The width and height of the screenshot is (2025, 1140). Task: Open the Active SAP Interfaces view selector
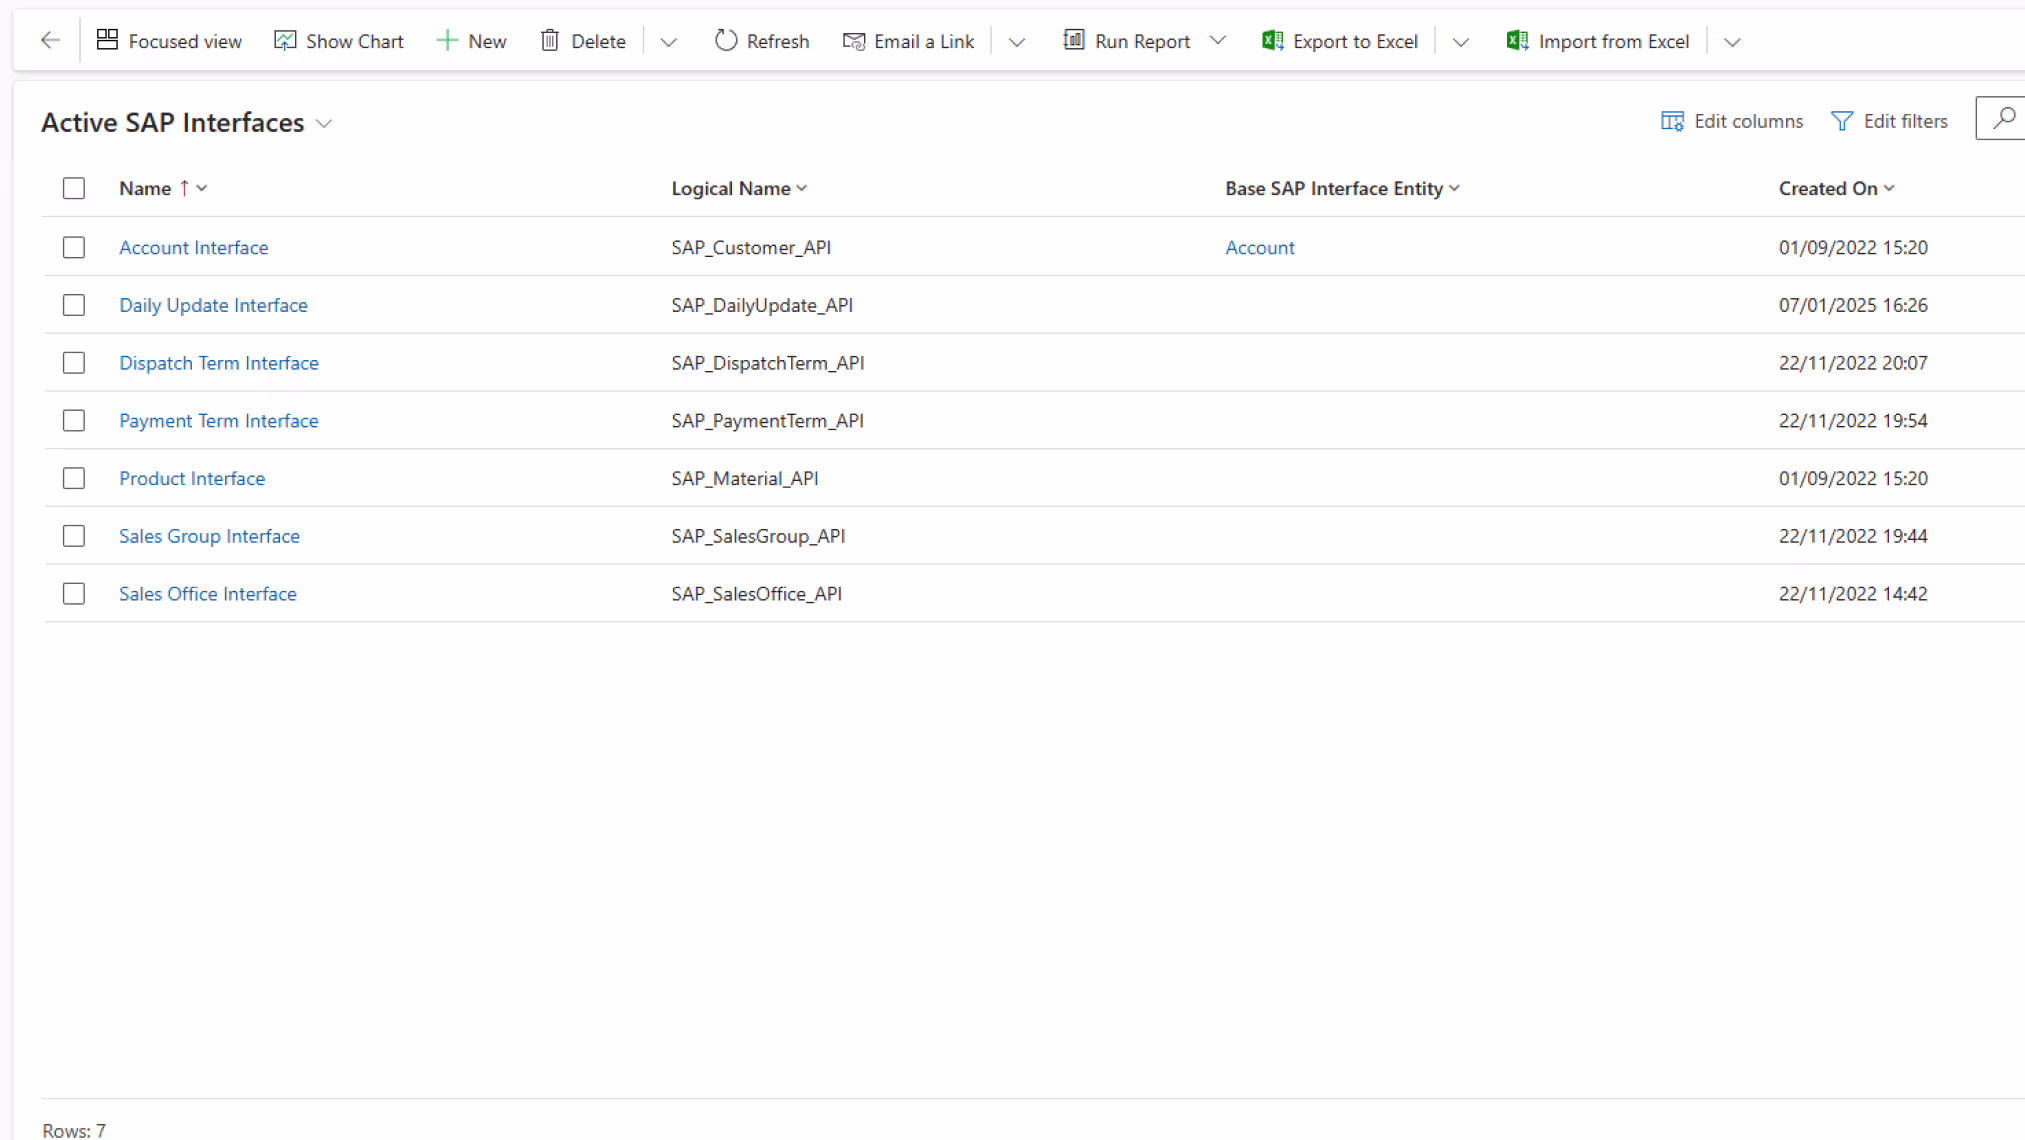(x=186, y=122)
